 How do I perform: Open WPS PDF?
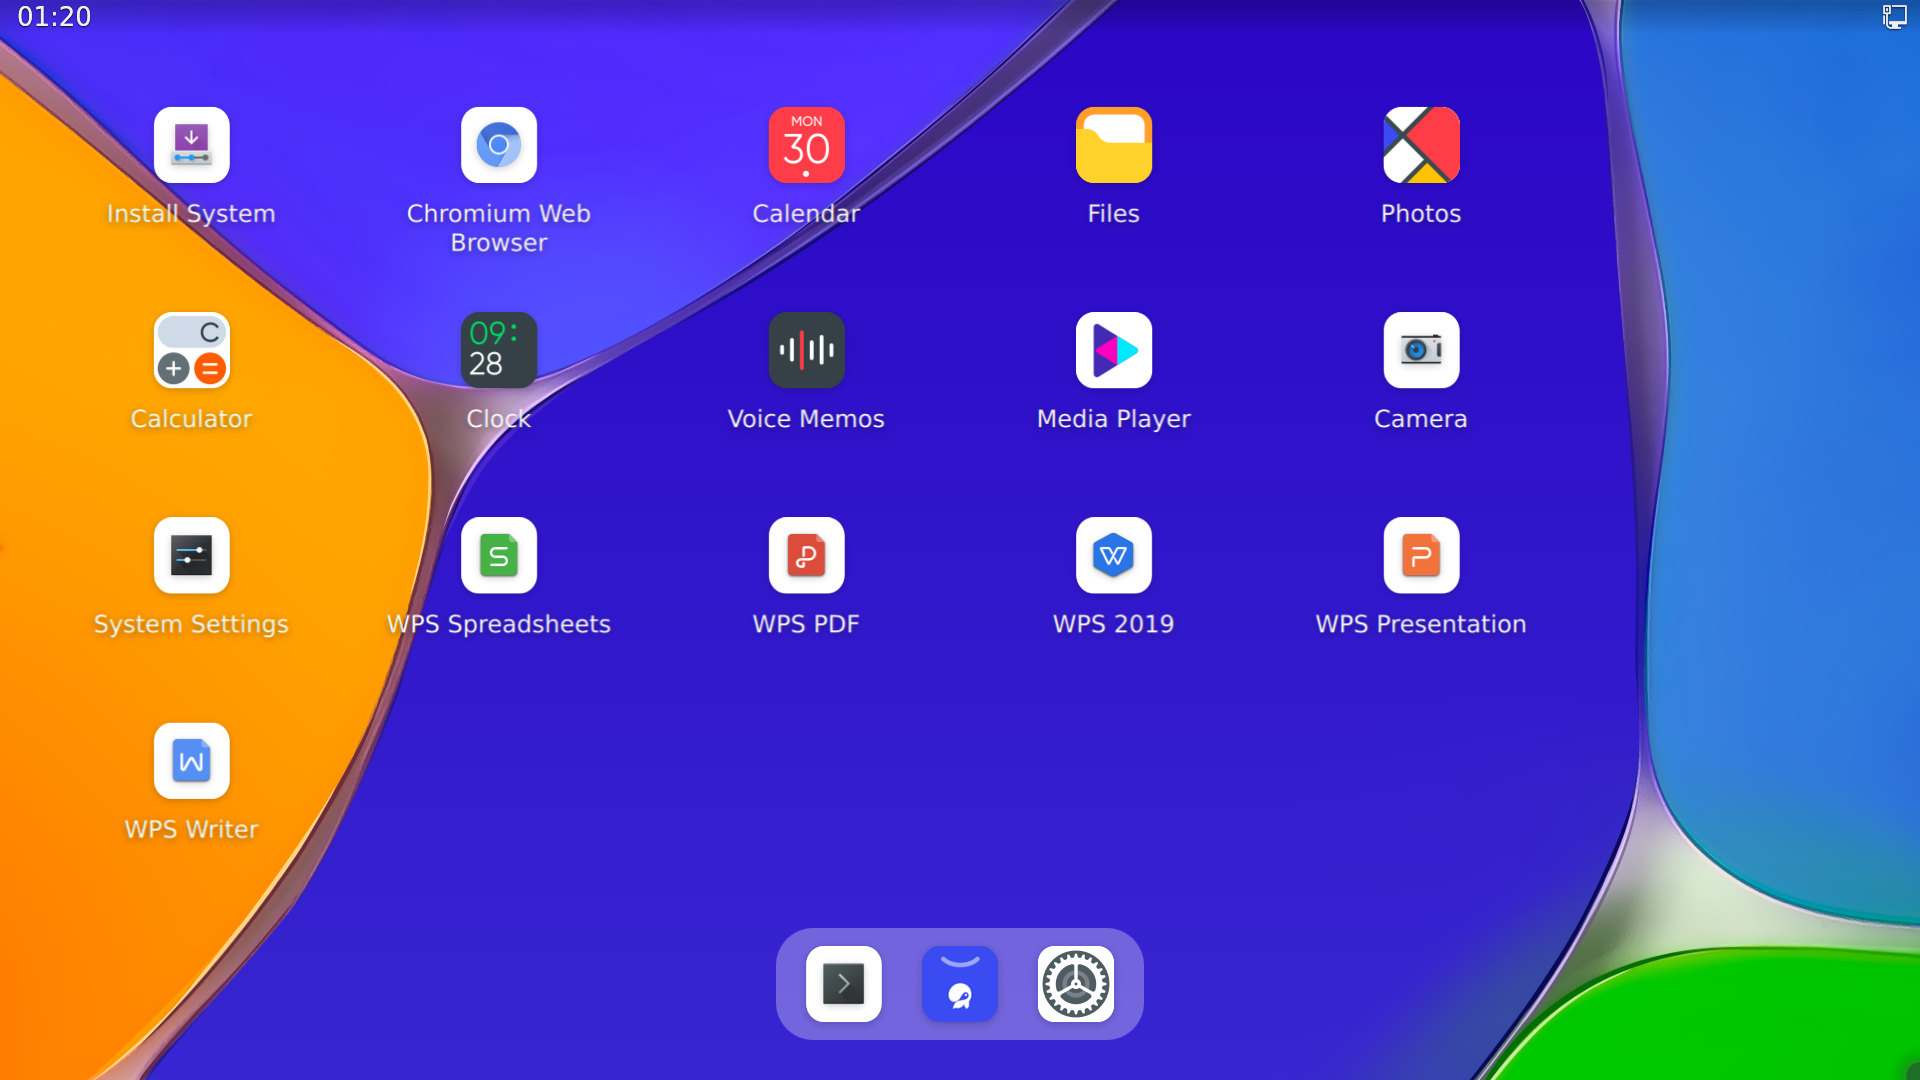coord(806,556)
